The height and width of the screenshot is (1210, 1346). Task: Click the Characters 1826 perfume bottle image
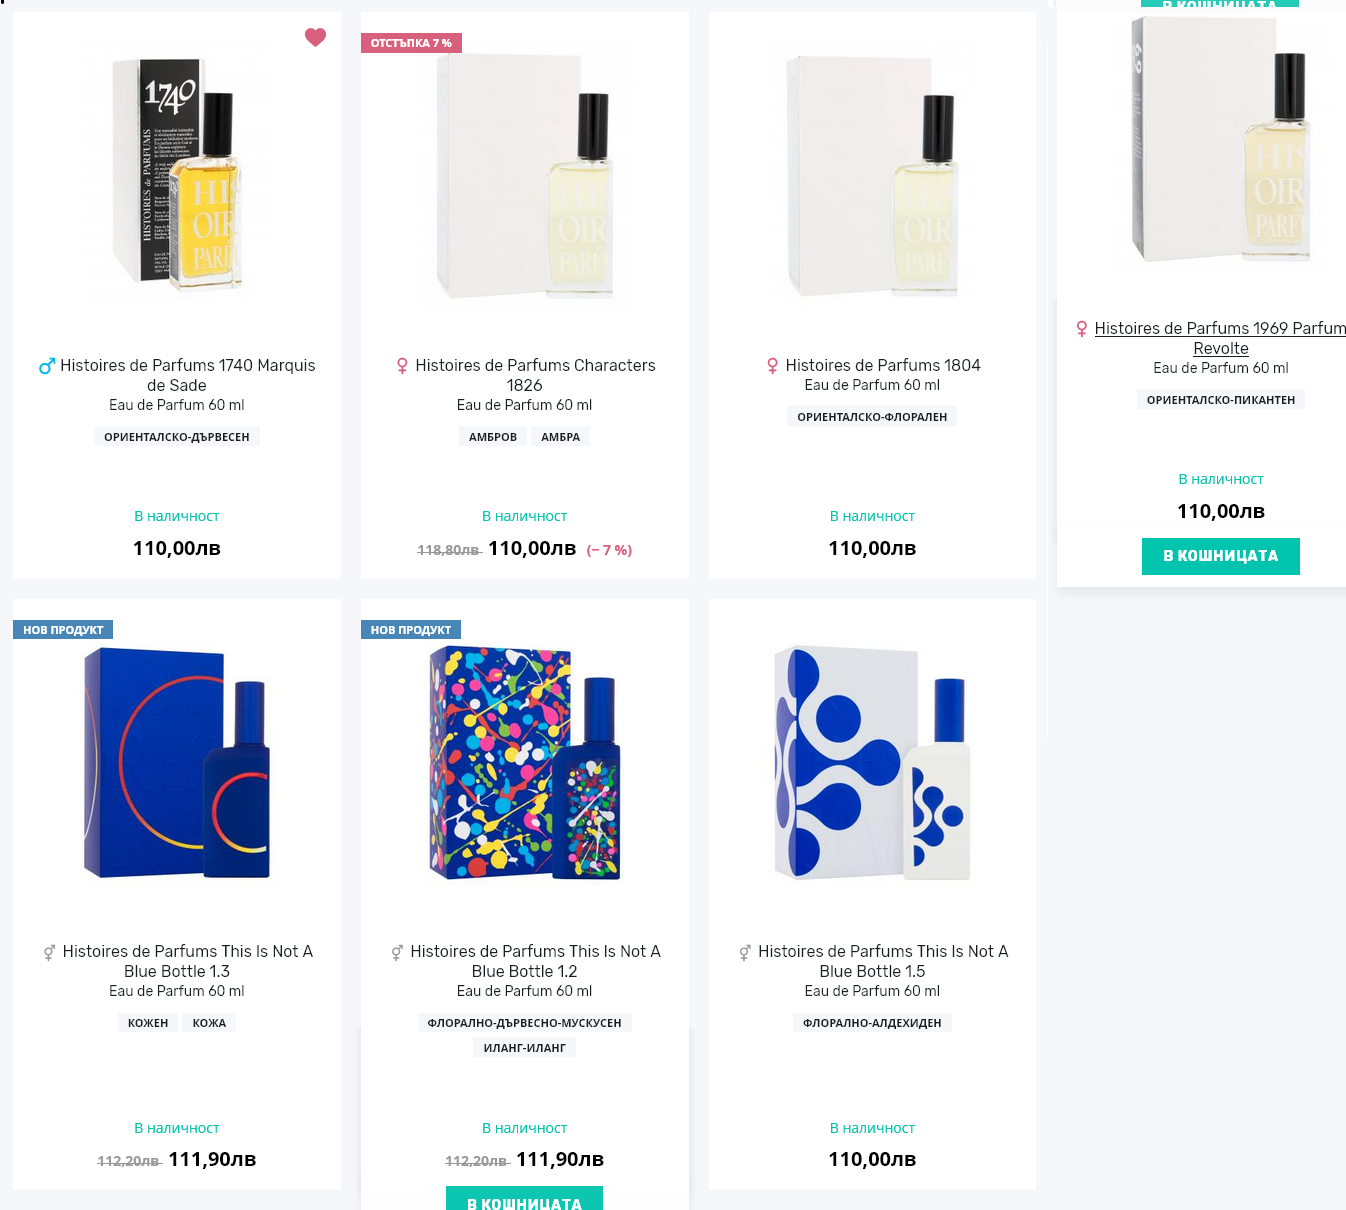pyautogui.click(x=524, y=176)
